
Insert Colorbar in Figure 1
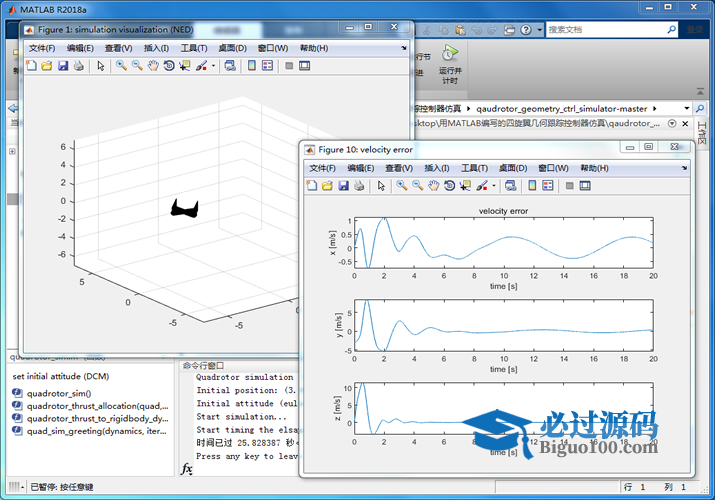click(x=252, y=66)
